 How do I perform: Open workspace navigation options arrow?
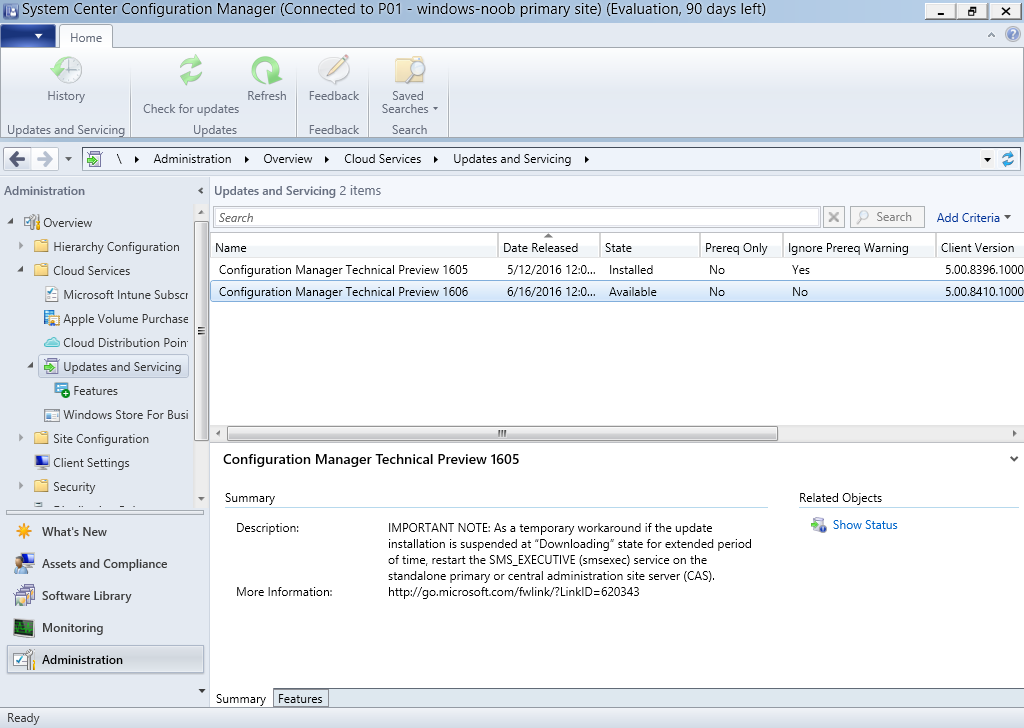[x=201, y=691]
